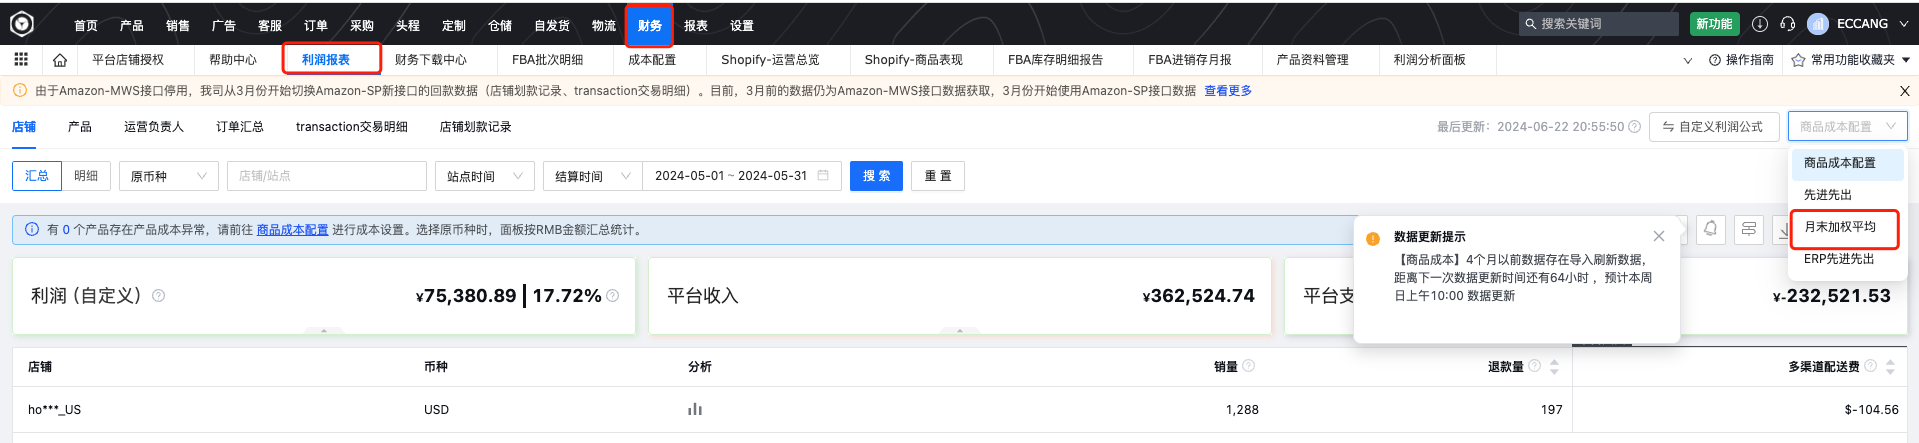1919x443 pixels.
Task: Open the FBA库存明细报告 tab
Action: click(x=1055, y=60)
